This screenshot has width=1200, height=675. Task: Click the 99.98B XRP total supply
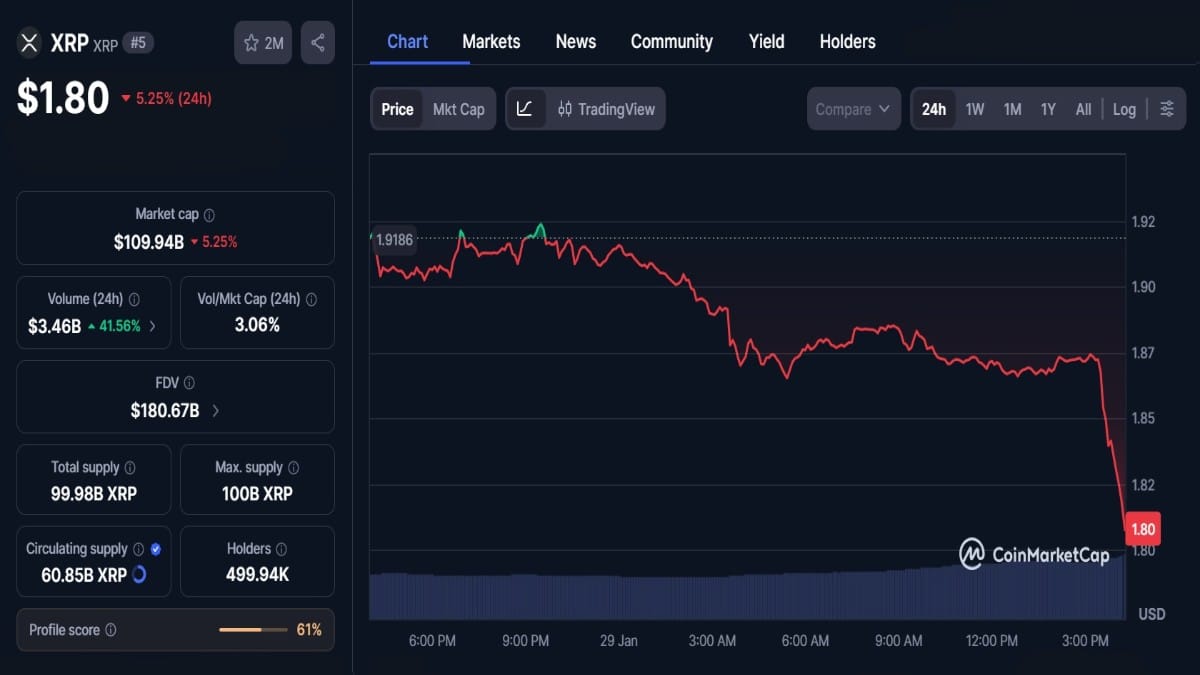[94, 493]
